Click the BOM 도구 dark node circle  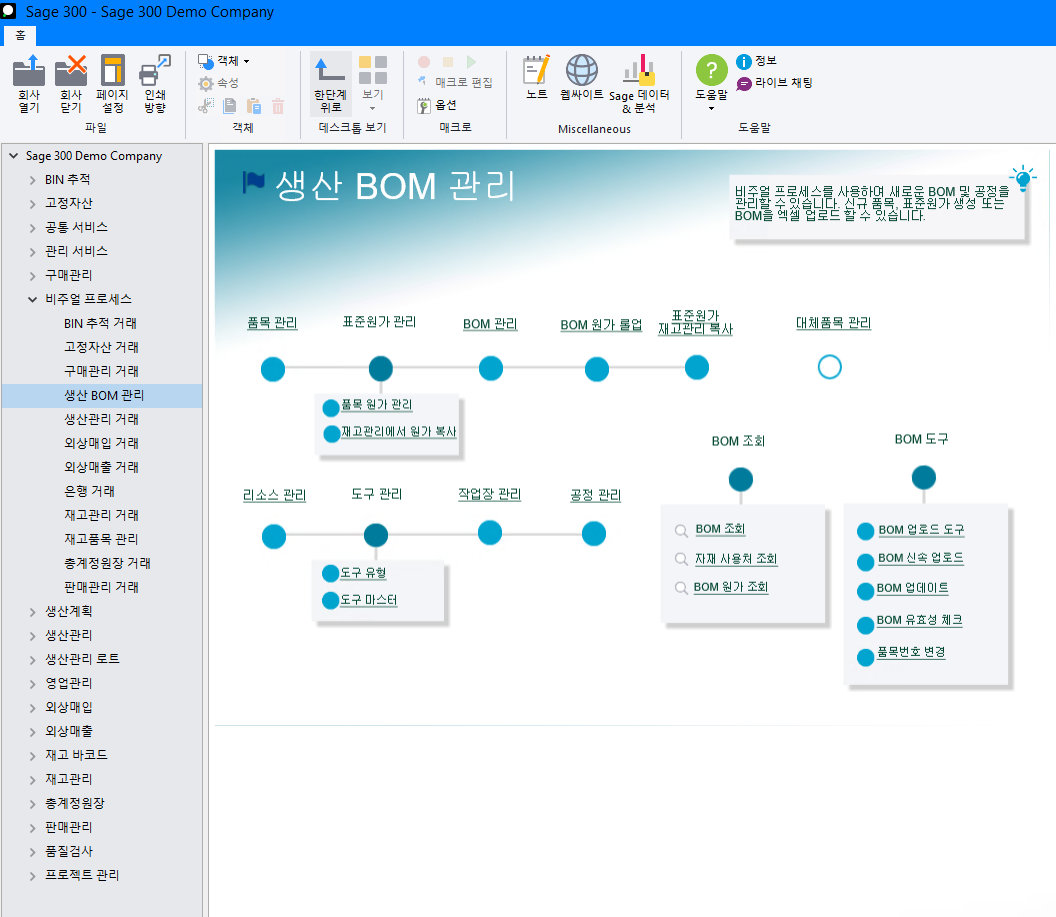point(923,477)
